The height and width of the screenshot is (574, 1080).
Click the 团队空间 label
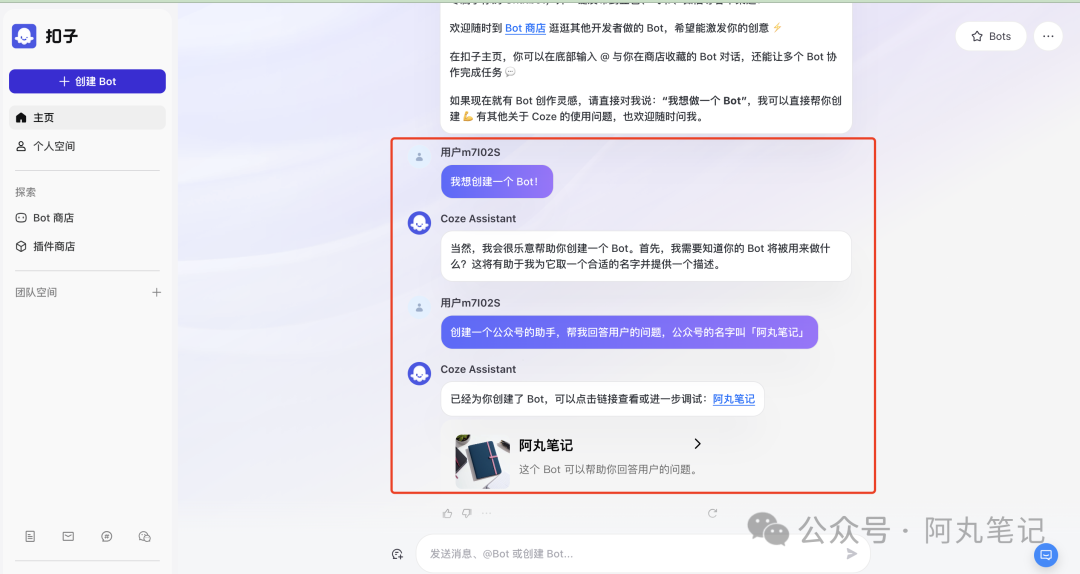click(x=37, y=292)
